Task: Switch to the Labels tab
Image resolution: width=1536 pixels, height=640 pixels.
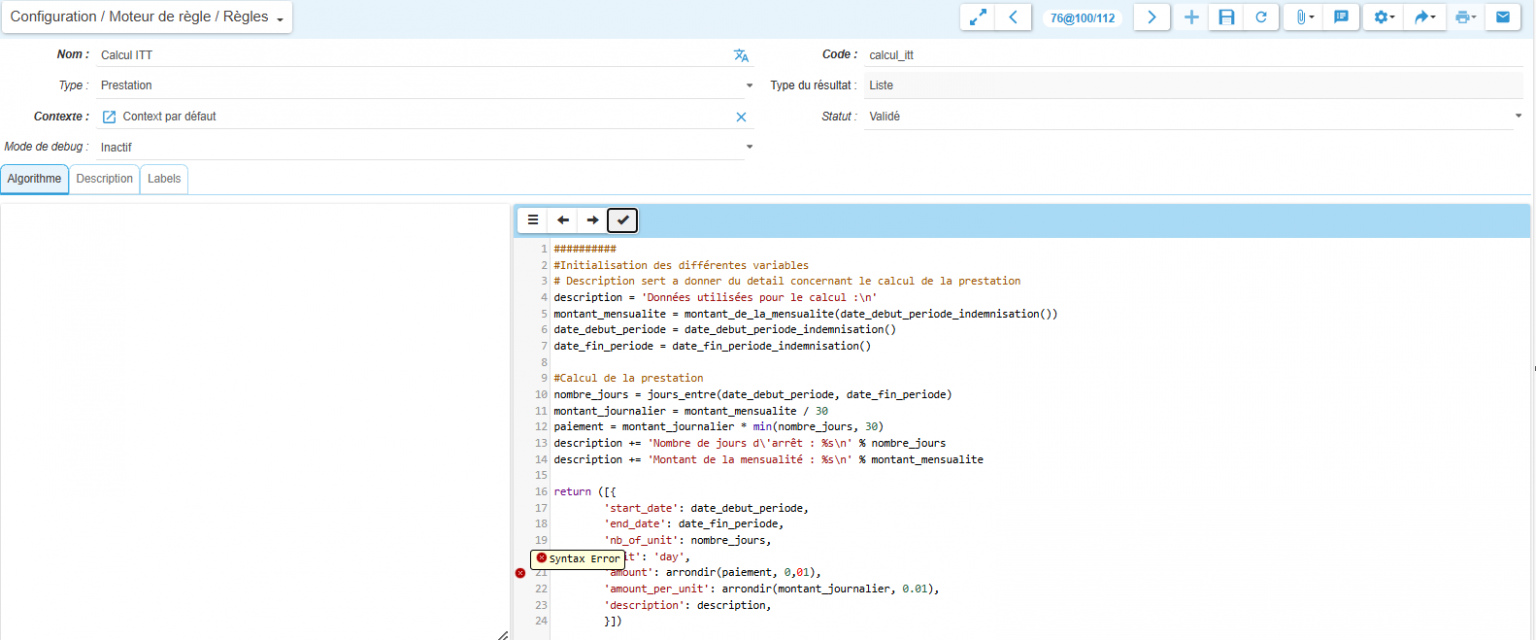Action: (164, 179)
